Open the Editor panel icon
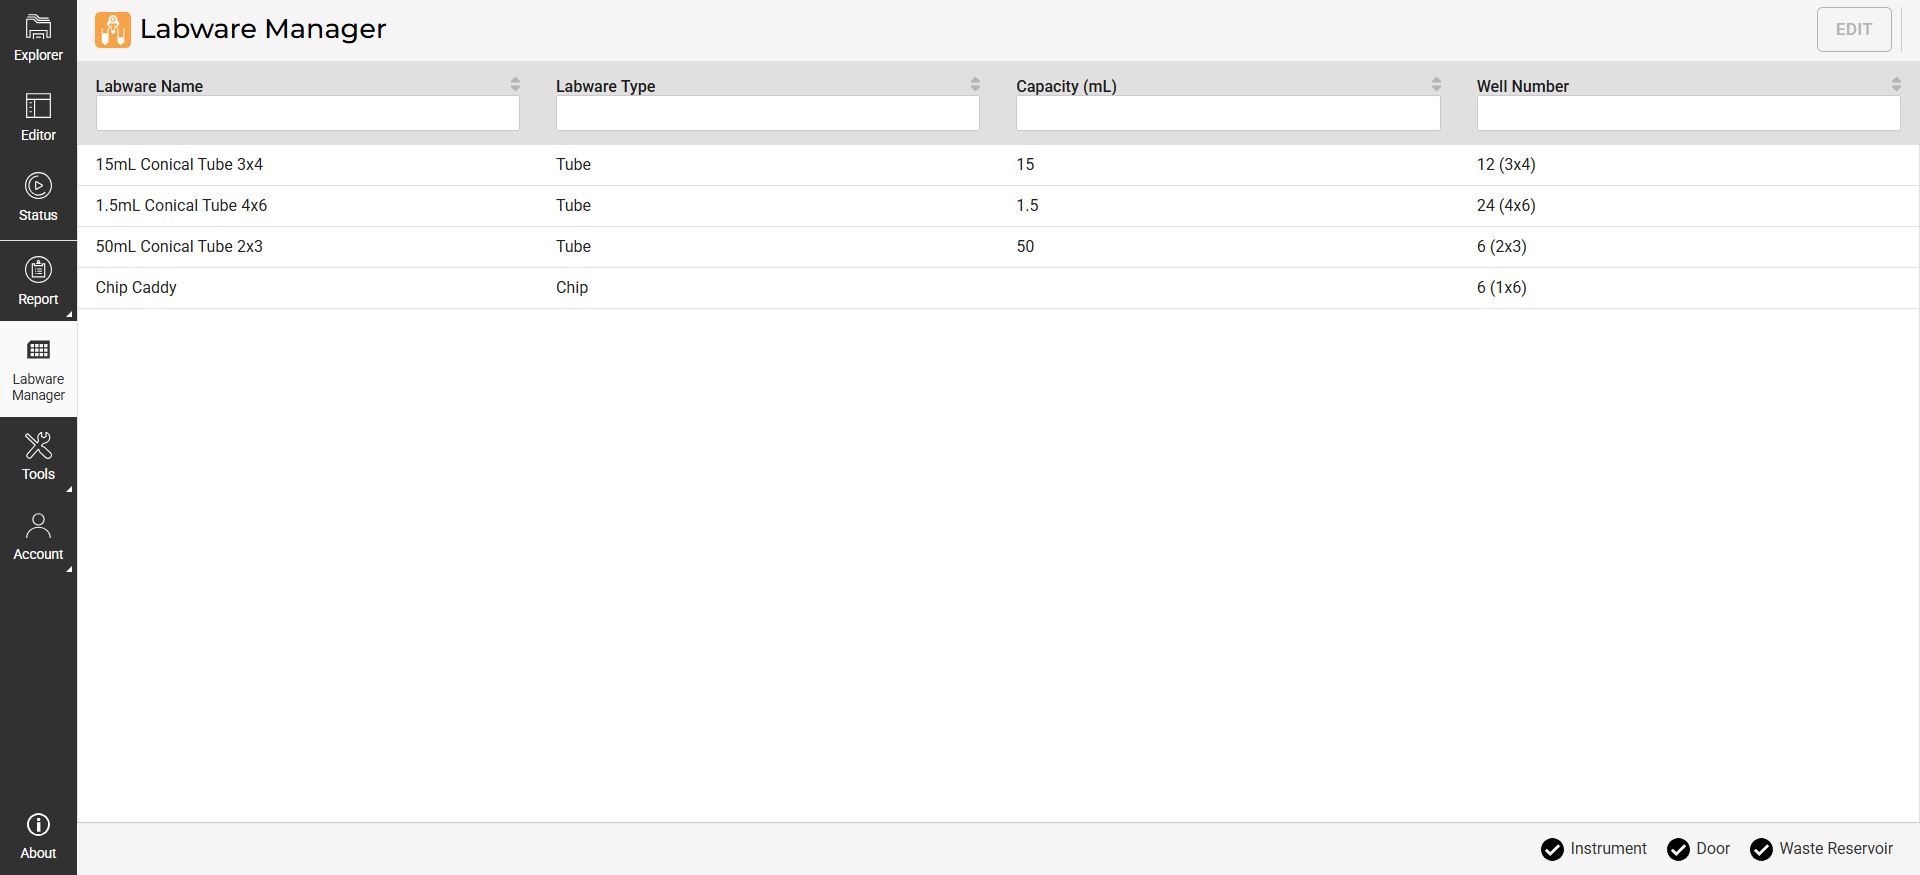 (x=38, y=107)
